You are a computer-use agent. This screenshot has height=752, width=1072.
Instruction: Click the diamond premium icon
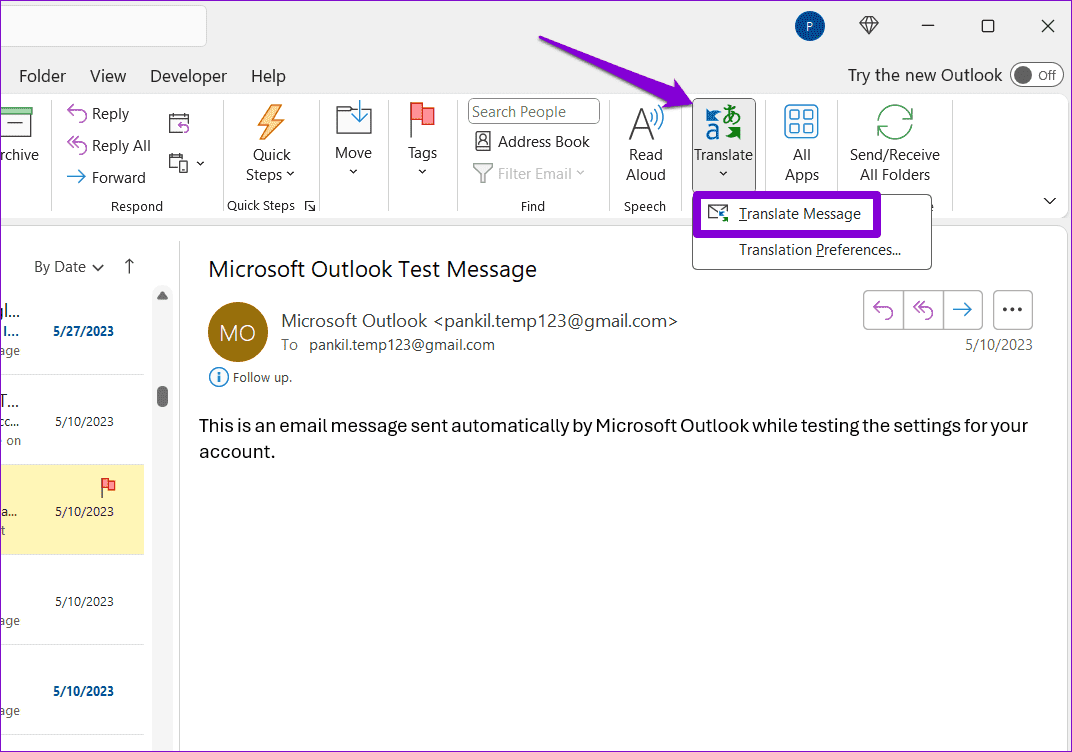click(x=868, y=26)
